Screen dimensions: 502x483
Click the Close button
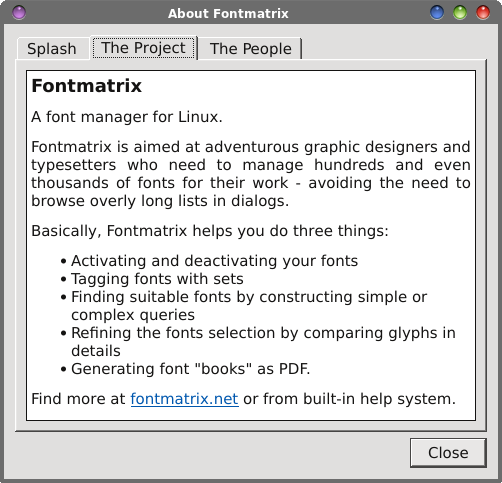(448, 453)
